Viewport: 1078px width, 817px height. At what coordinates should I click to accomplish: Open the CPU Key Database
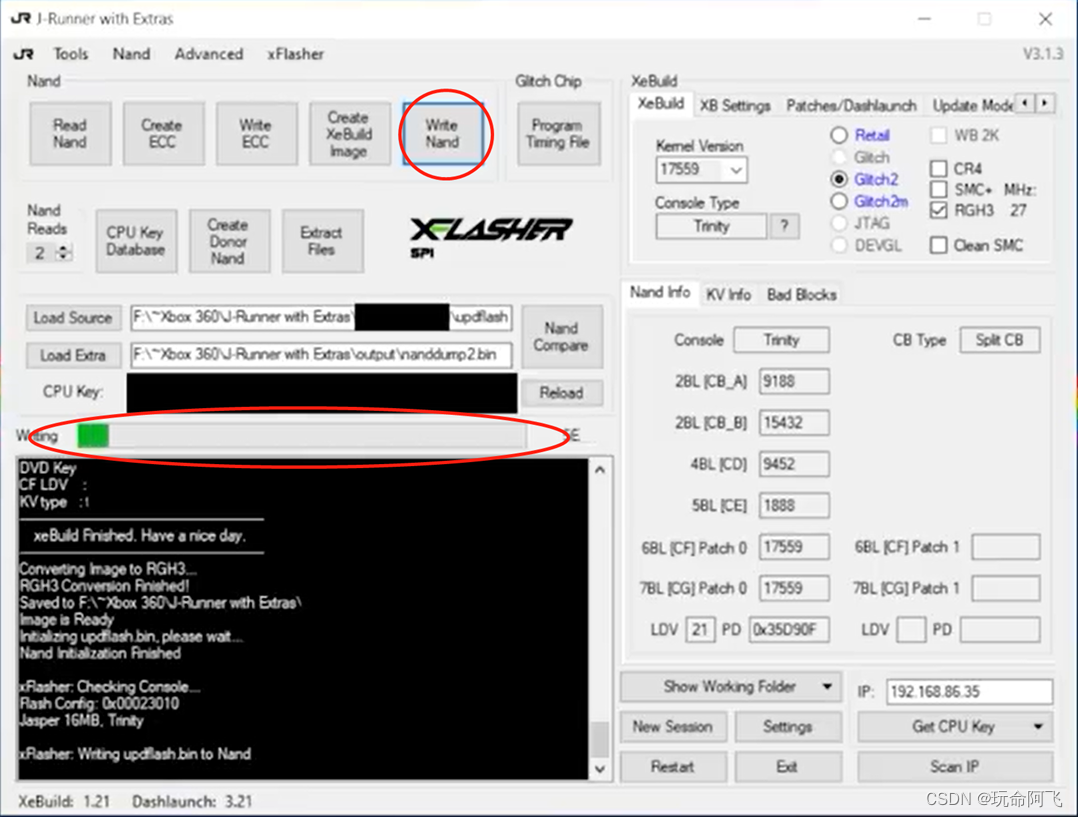[136, 241]
